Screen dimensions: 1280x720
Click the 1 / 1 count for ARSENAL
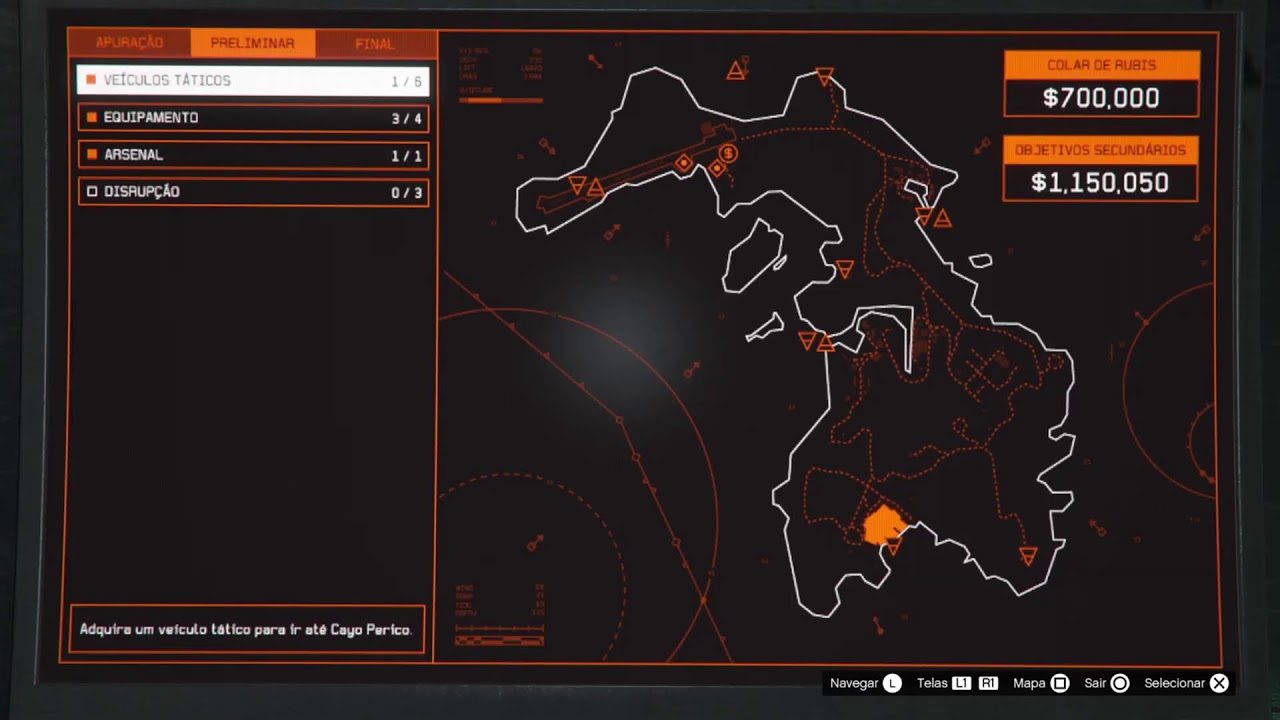(x=406, y=155)
